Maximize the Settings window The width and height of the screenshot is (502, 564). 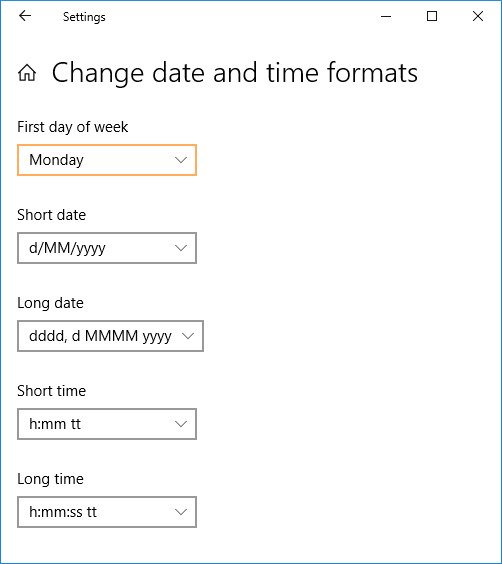(432, 16)
